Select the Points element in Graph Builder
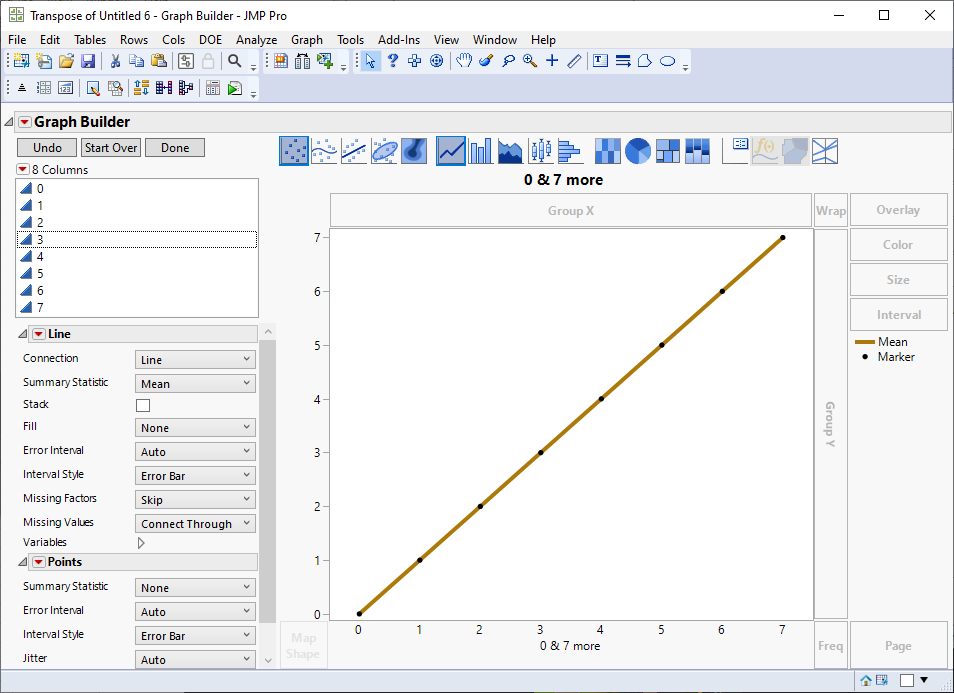 294,150
